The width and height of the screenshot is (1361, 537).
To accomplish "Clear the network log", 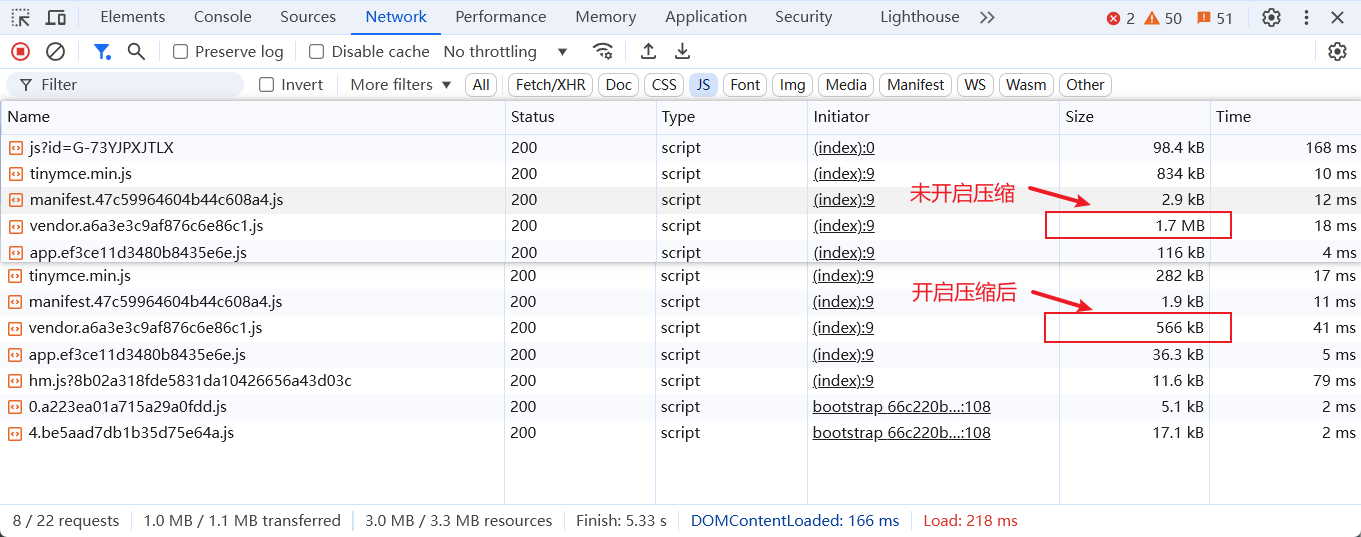I will [x=56, y=52].
